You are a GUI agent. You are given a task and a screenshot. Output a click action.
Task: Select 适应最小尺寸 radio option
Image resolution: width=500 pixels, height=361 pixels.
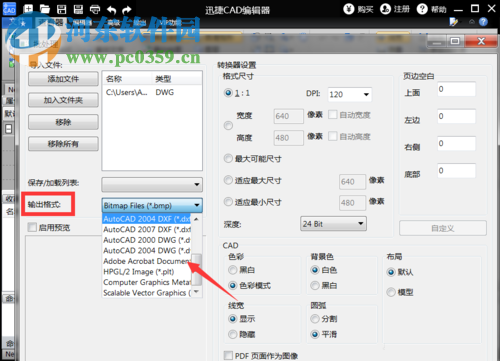coord(228,202)
